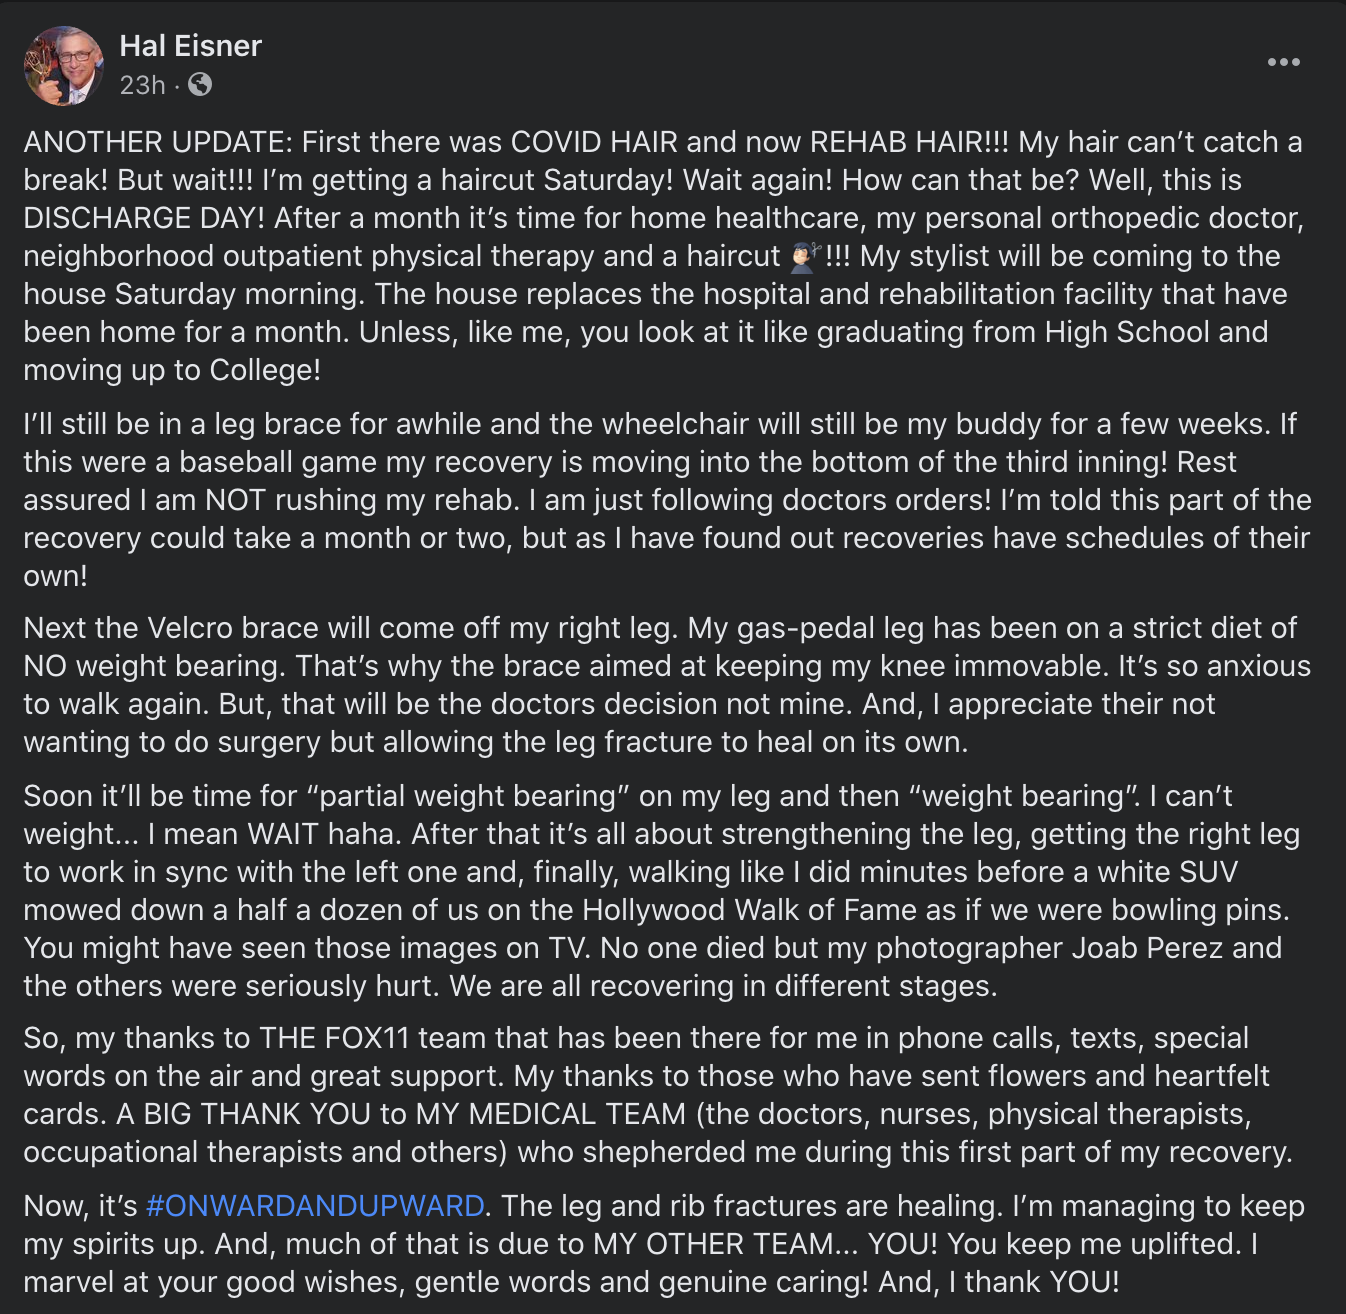The width and height of the screenshot is (1346, 1314).
Task: Open the three-dot post options menu
Action: (x=1283, y=62)
